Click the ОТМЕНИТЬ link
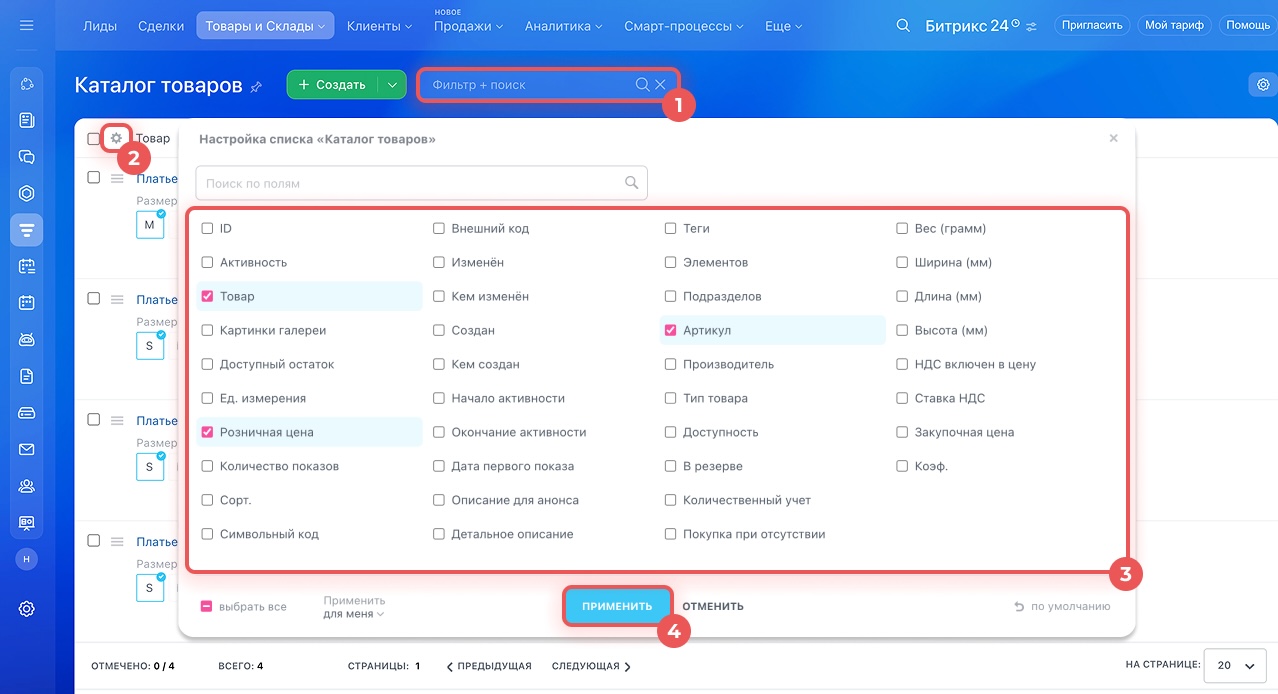This screenshot has width=1278, height=694. point(713,606)
